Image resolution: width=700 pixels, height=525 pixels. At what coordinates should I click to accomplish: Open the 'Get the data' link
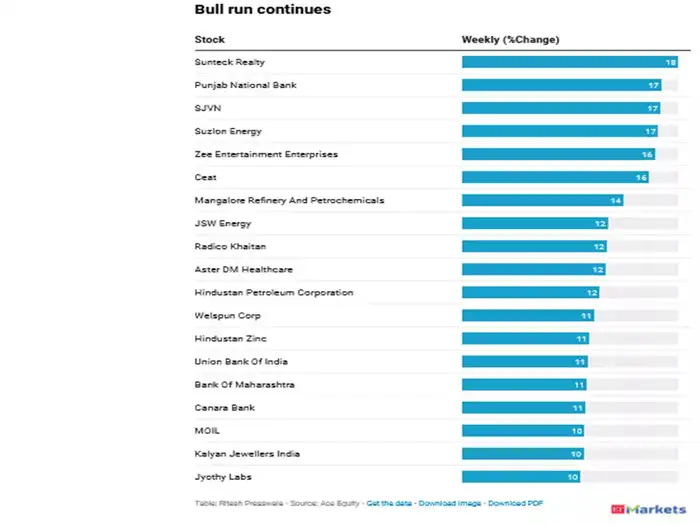(388, 502)
